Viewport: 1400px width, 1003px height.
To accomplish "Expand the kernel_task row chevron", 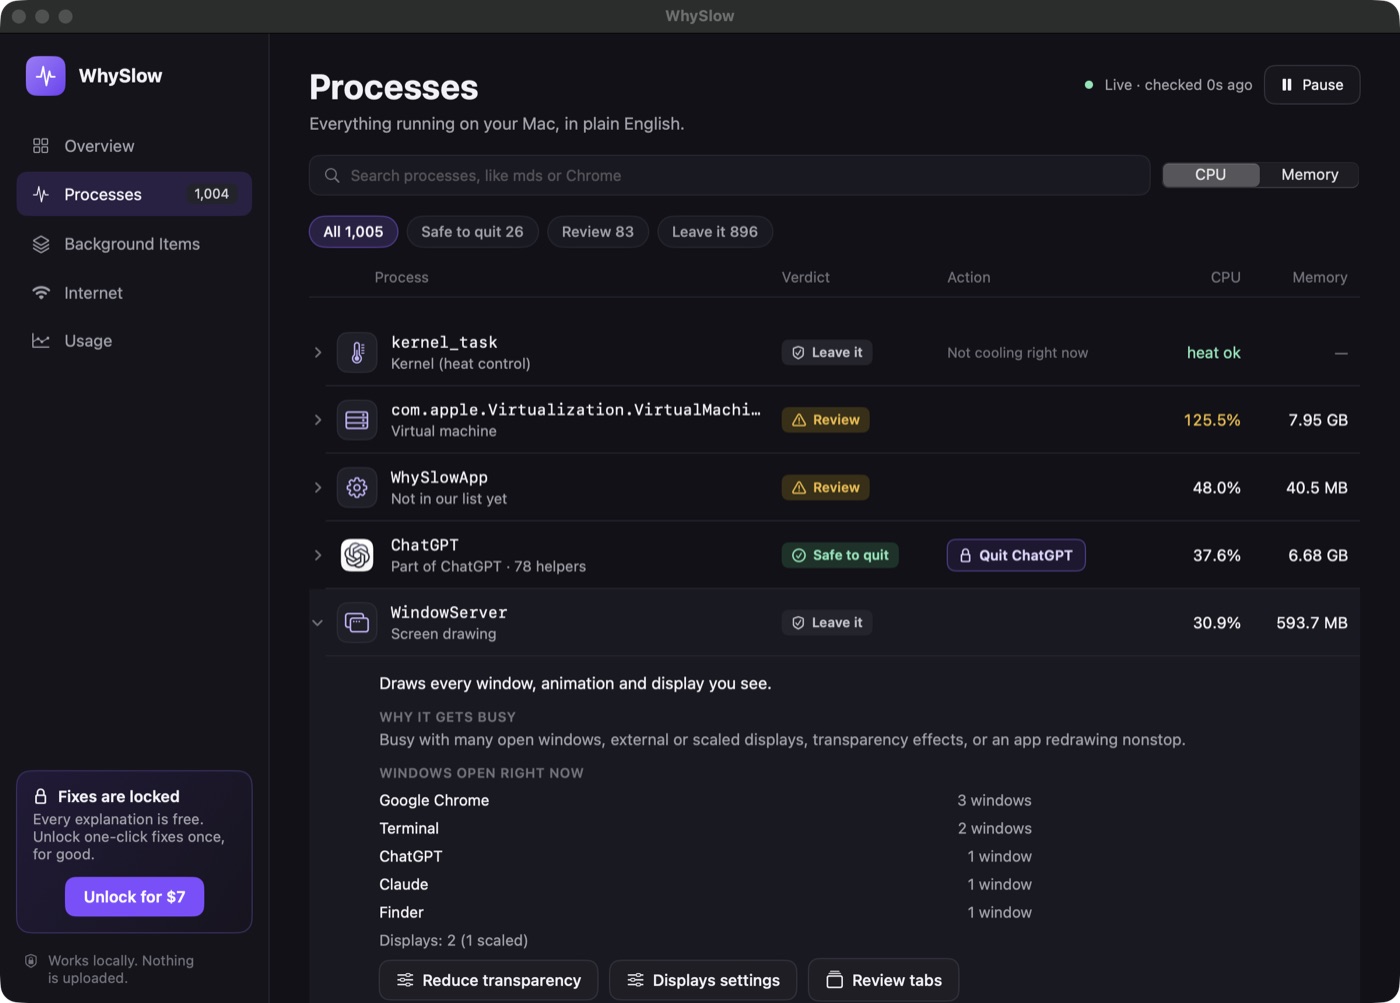I will click(318, 352).
